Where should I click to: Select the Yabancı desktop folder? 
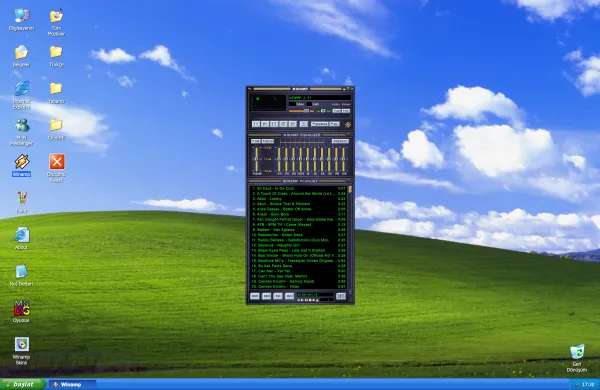click(x=56, y=93)
